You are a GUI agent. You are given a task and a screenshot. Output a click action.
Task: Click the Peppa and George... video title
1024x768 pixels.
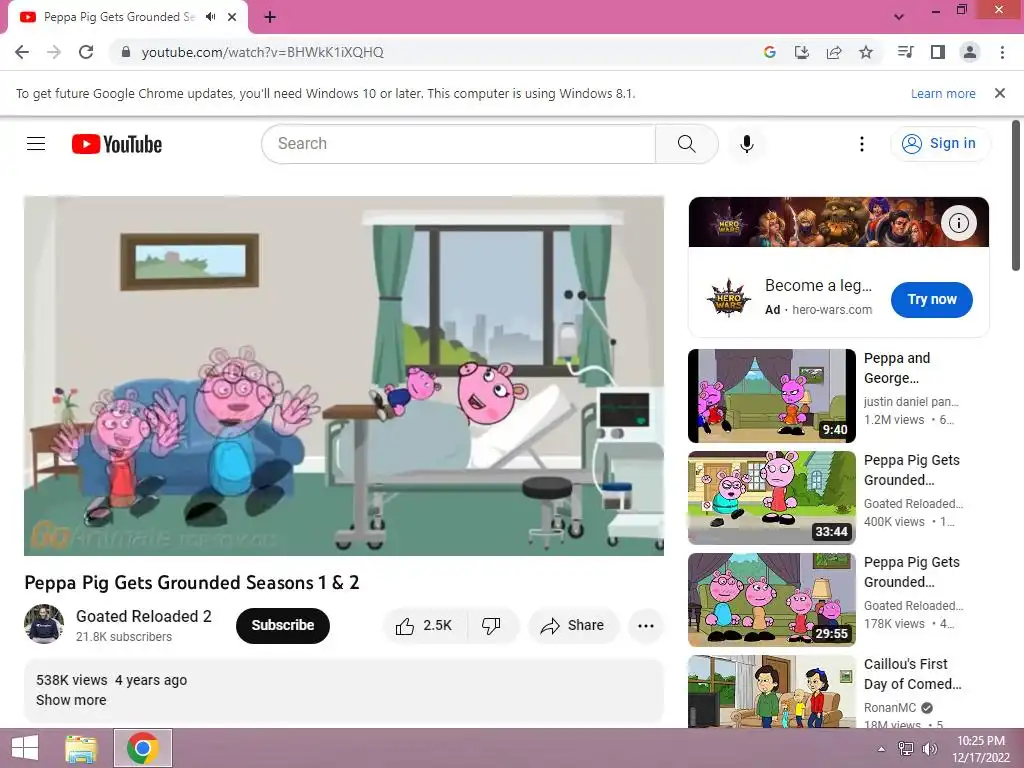click(897, 368)
